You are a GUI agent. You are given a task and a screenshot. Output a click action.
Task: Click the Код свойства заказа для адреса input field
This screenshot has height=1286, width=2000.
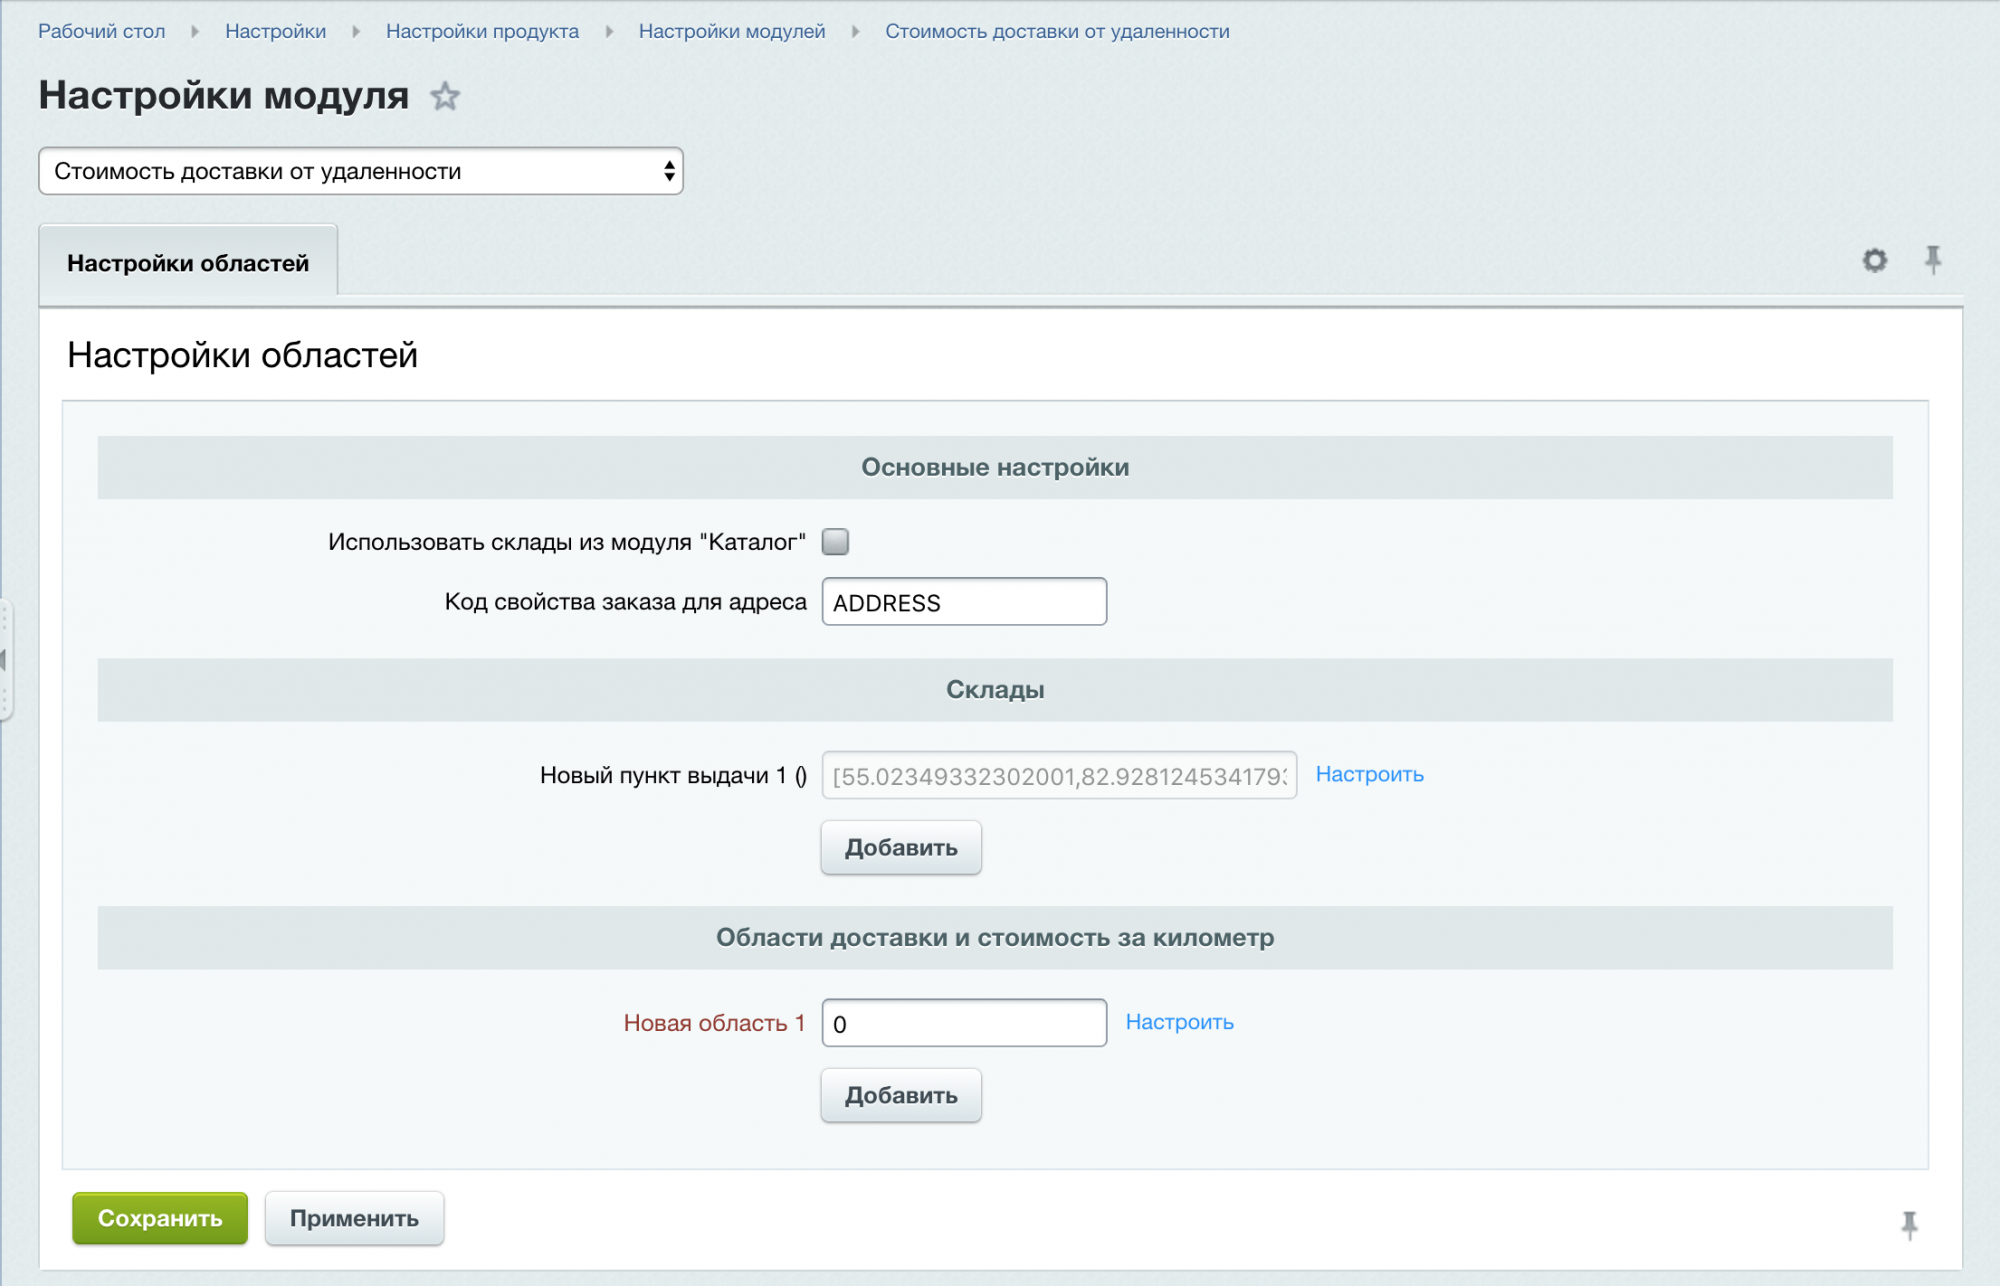(x=964, y=601)
